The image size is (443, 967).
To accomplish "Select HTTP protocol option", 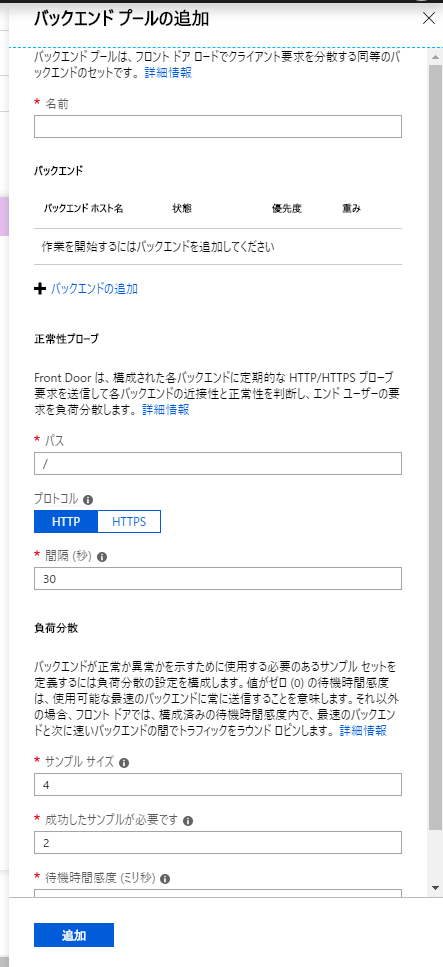I will click(66, 521).
